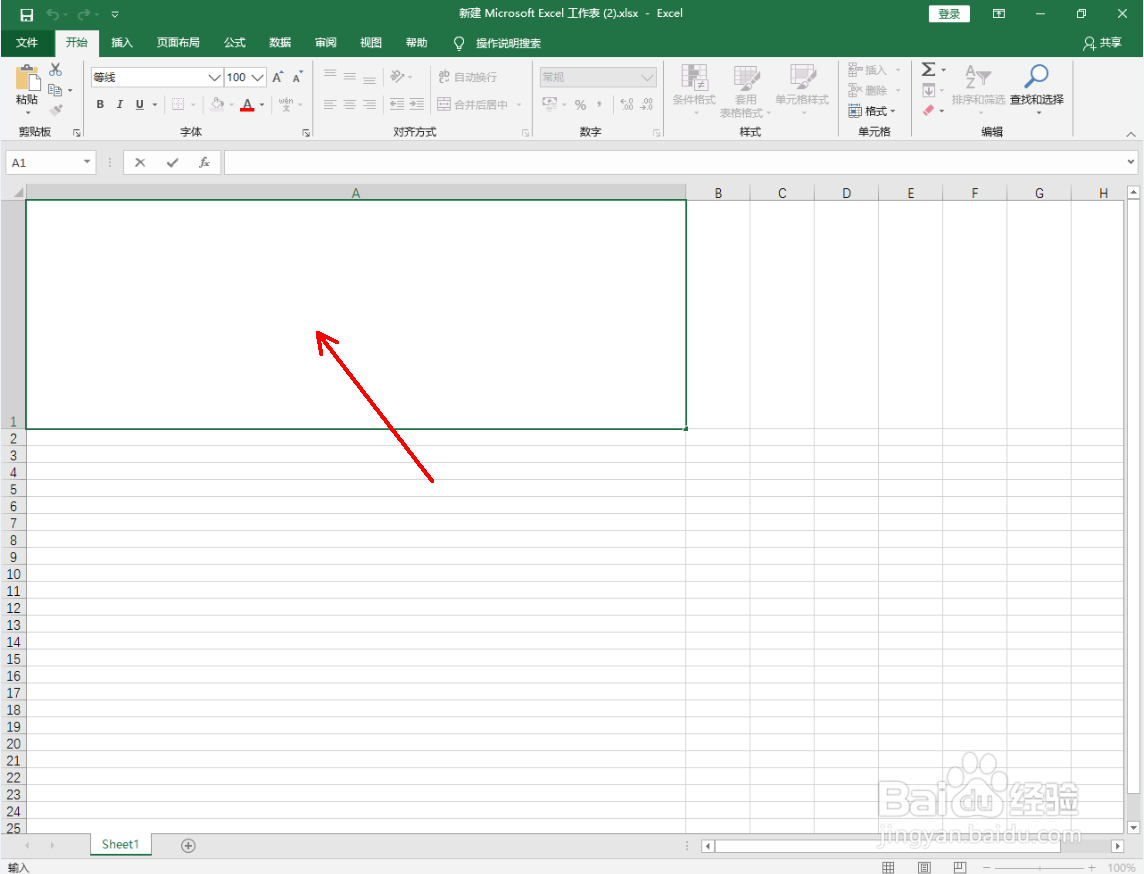Toggle 自动换行 wrap text

(x=468, y=77)
